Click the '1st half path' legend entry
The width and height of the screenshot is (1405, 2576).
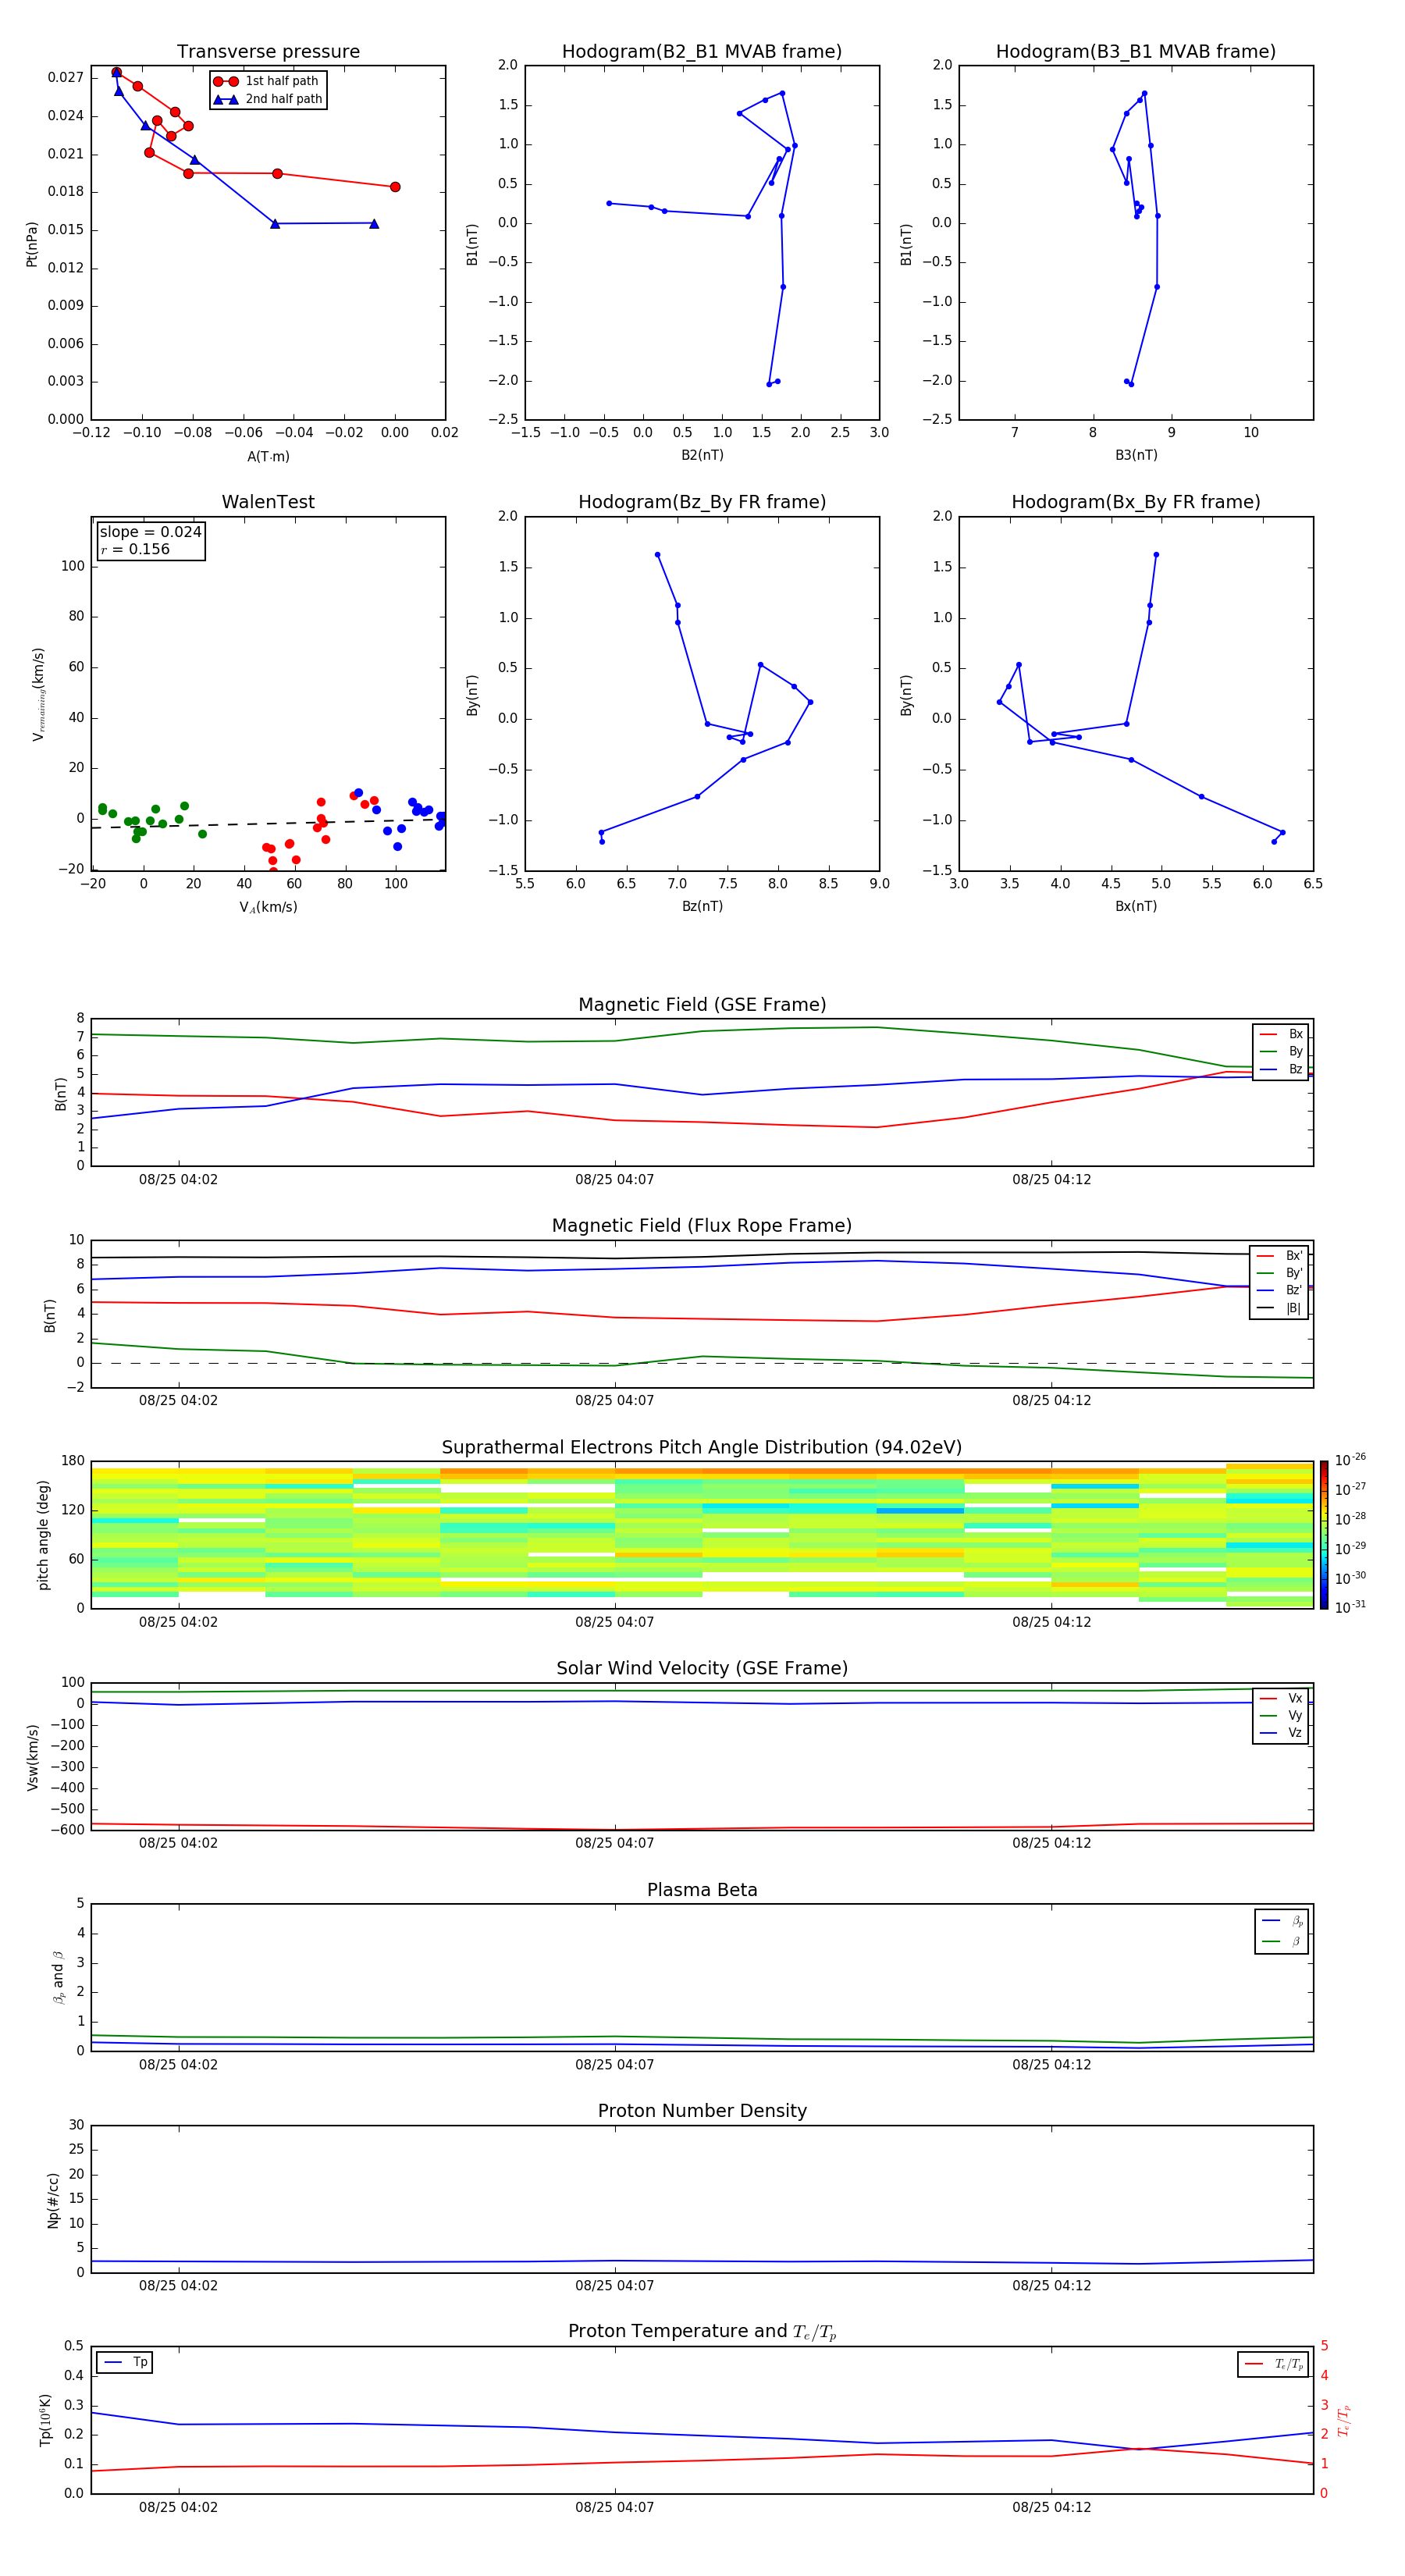pyautogui.click(x=266, y=81)
